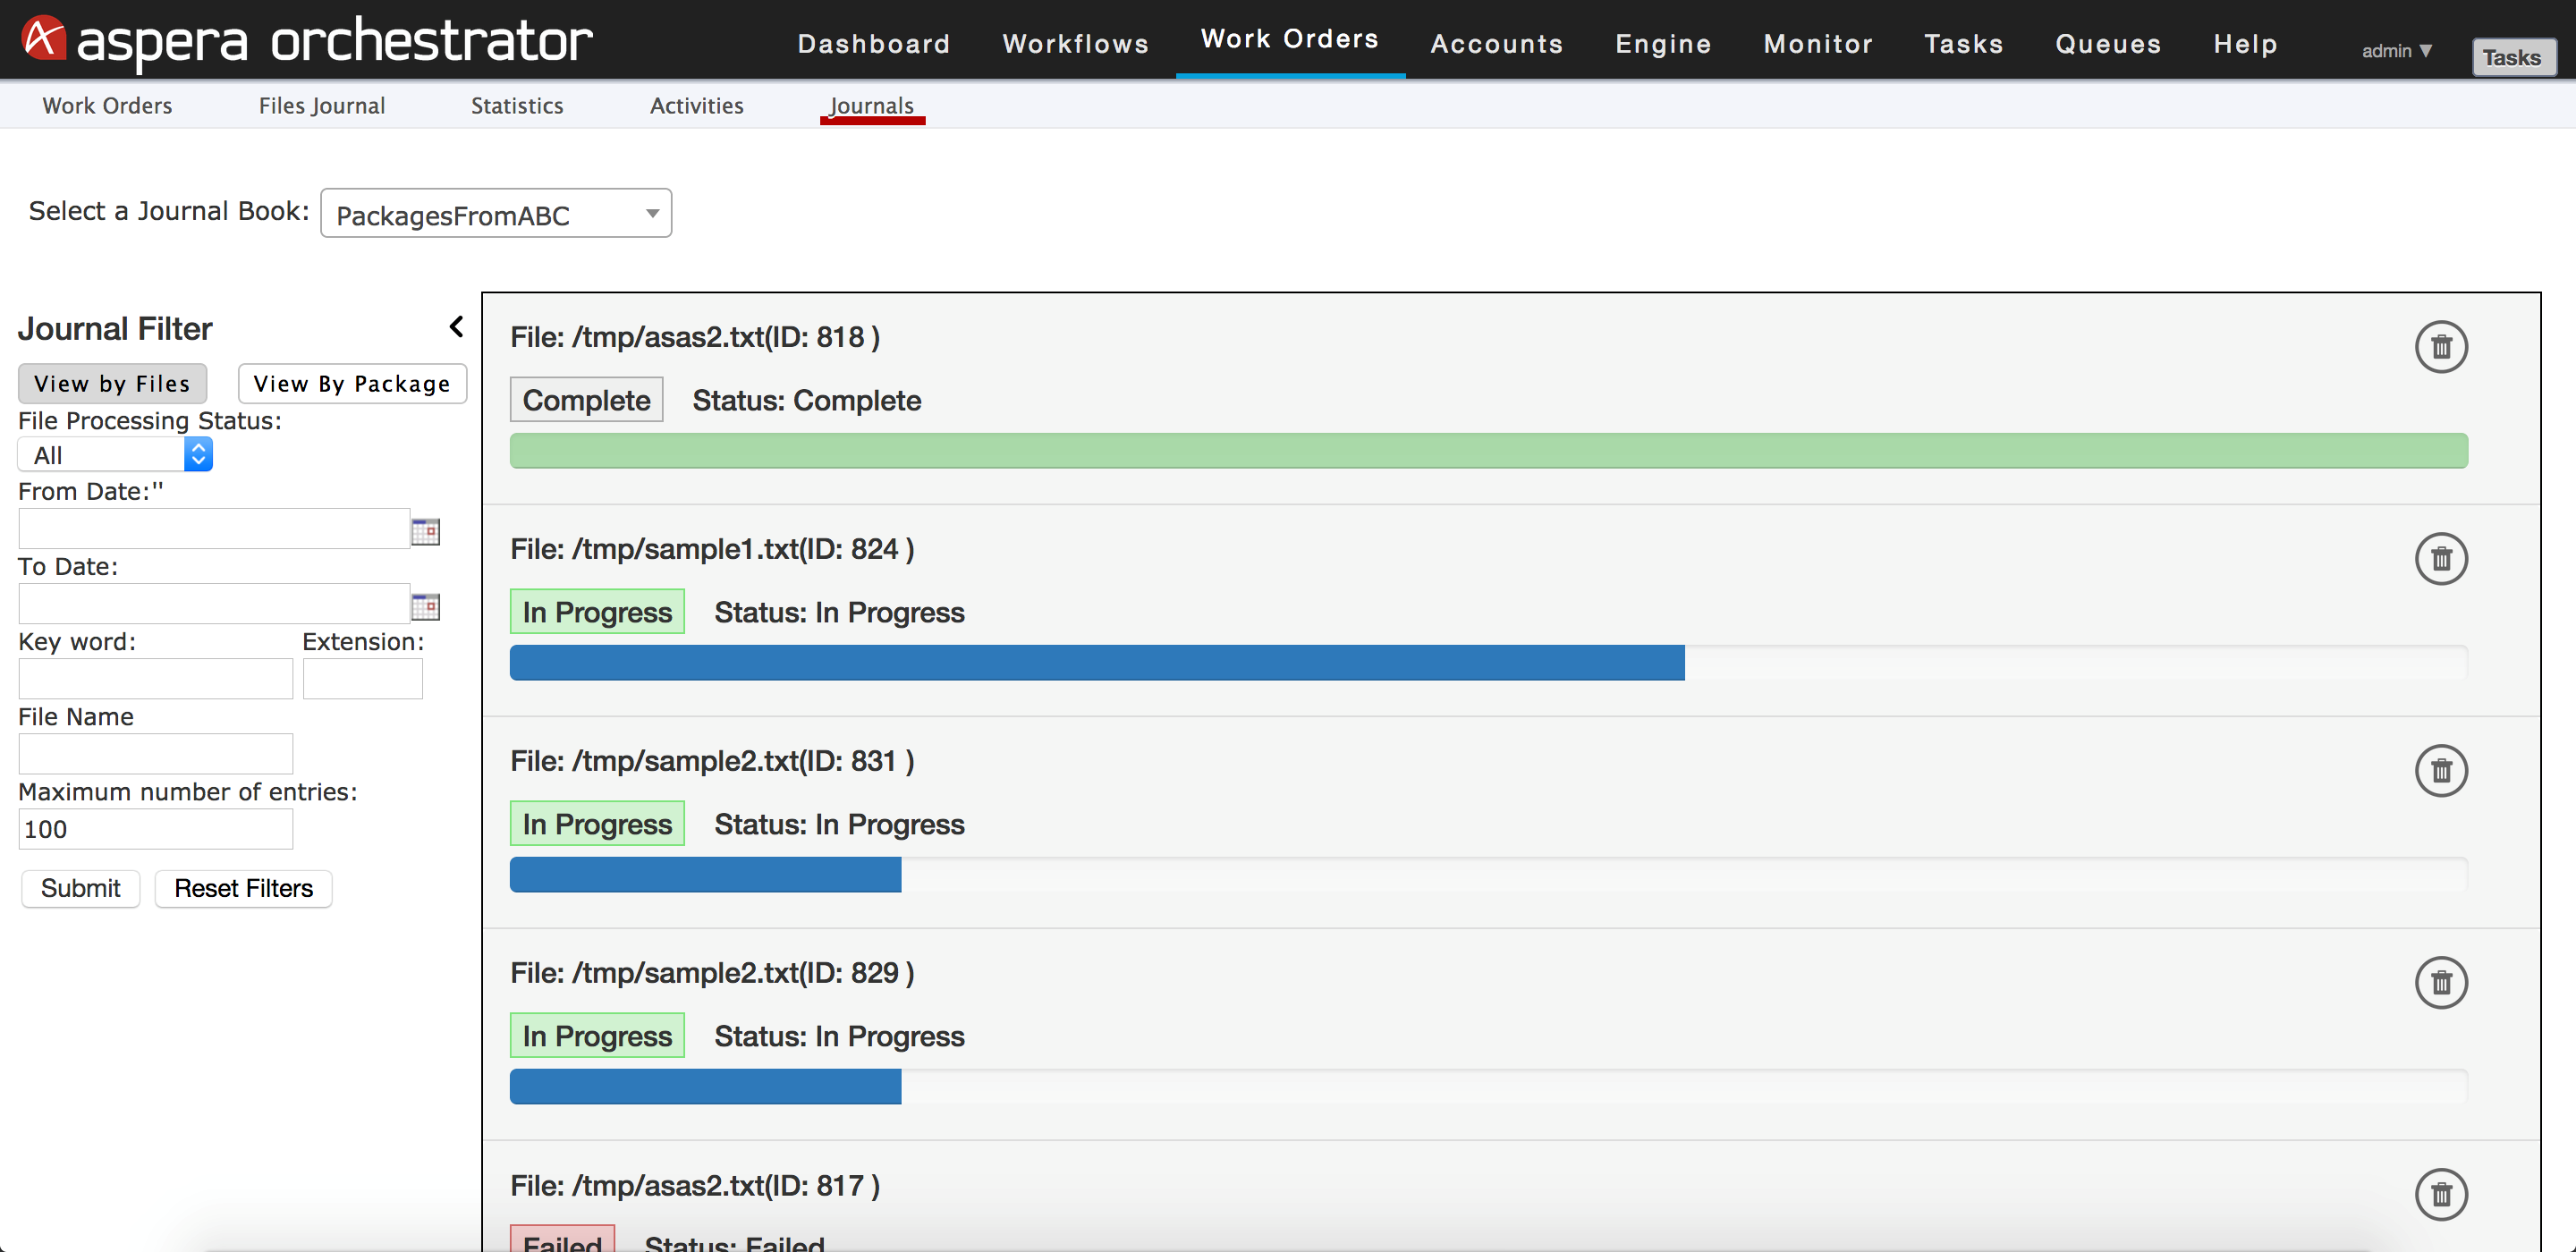Open the Tasks item in the navigation bar
This screenshot has width=2576, height=1252.
coord(1963,44)
